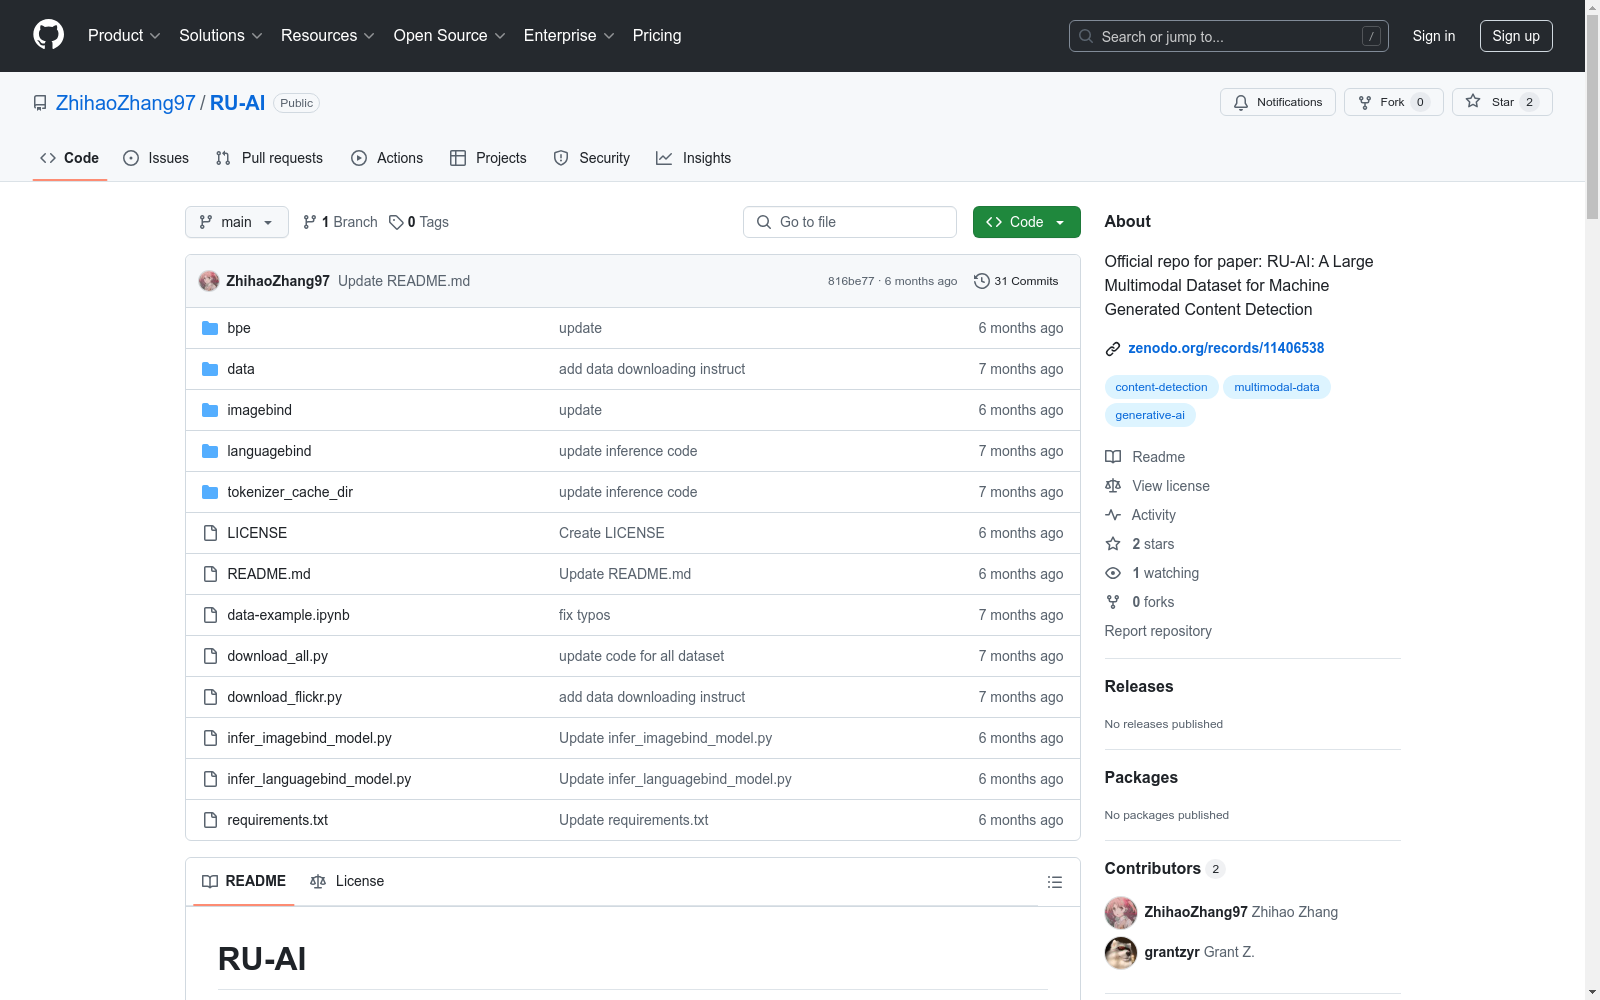Screen dimensions: 1600x1000
Task: Expand the Enterprise menu
Action: [569, 36]
